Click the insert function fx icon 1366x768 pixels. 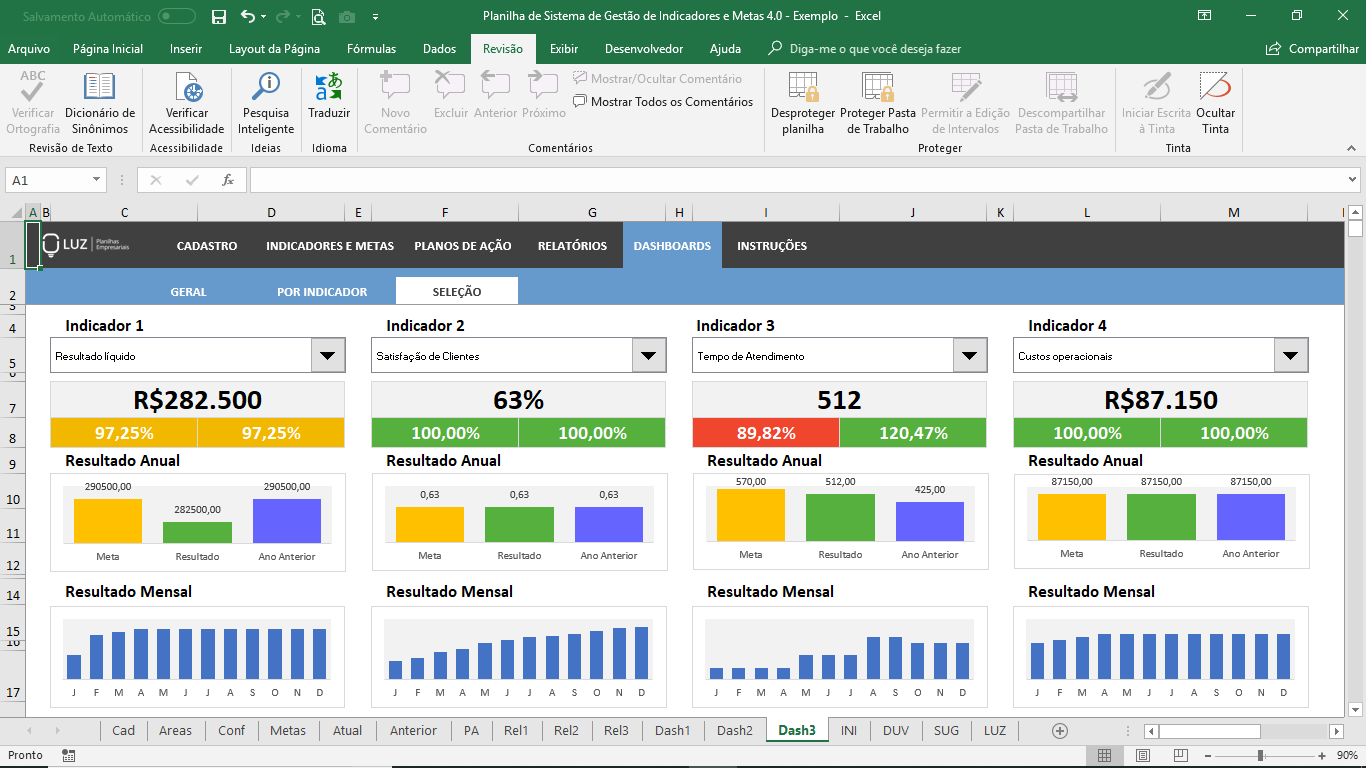click(228, 180)
